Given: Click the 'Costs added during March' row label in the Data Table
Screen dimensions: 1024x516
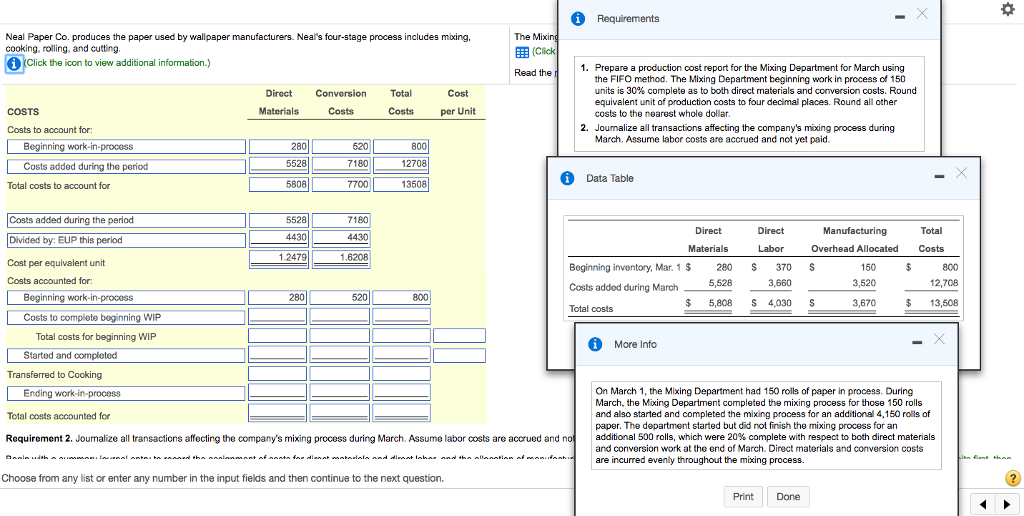Looking at the screenshot, I should pyautogui.click(x=624, y=287).
